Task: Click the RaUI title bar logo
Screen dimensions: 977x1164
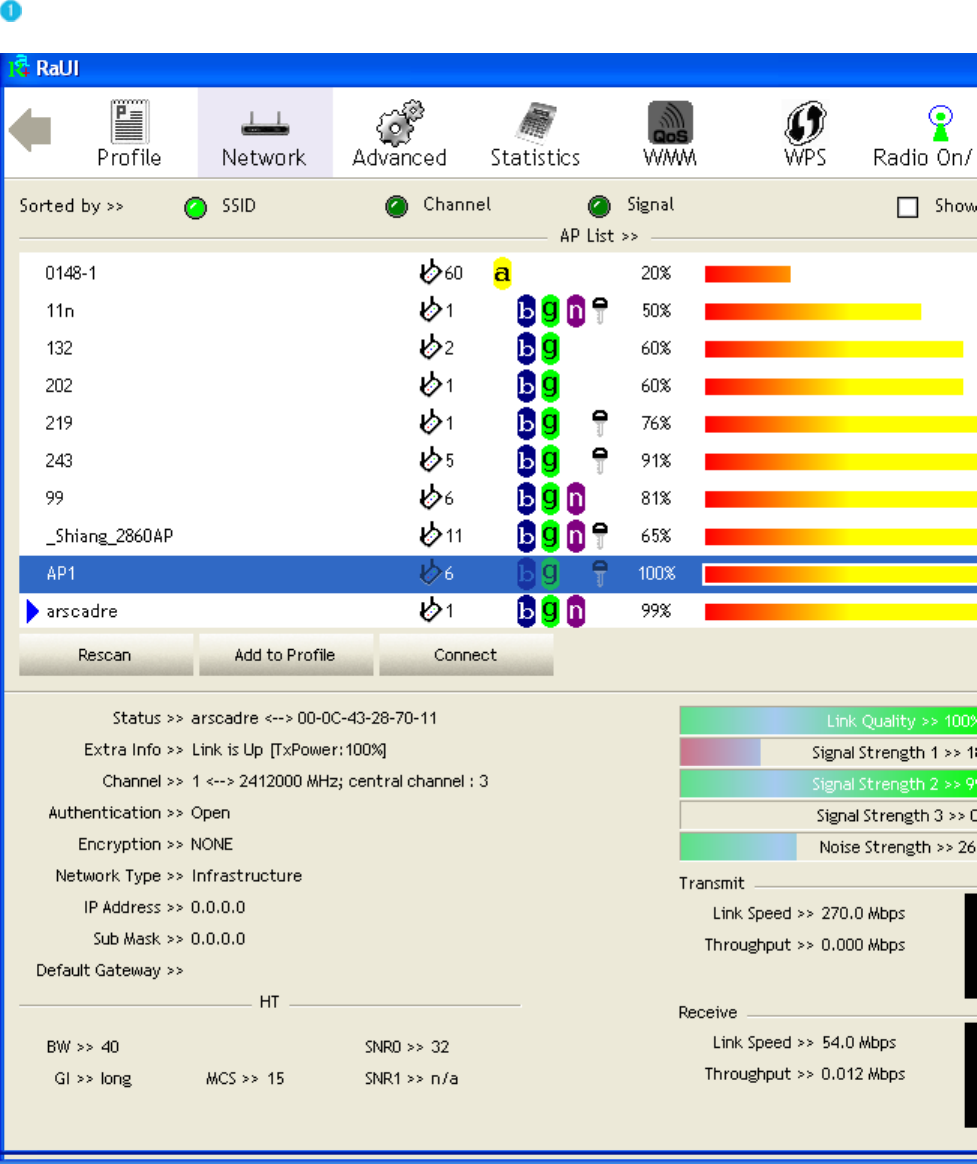Action: [x=18, y=67]
